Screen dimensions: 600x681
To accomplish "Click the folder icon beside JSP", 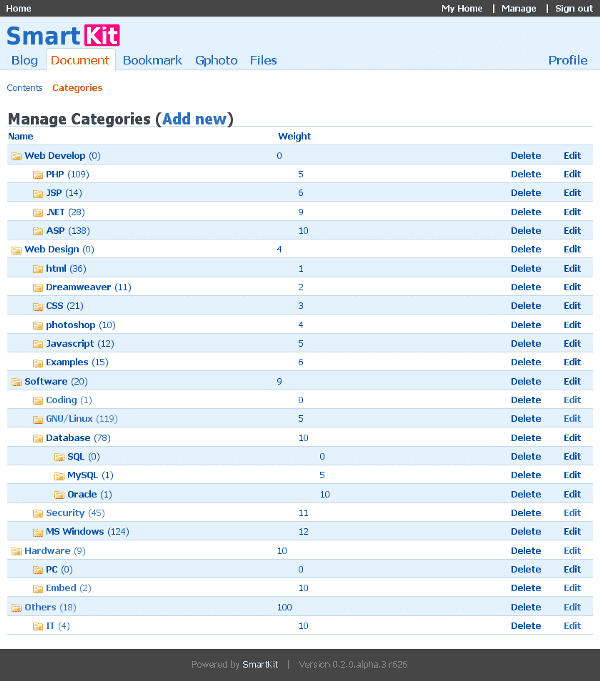I will (x=38, y=193).
